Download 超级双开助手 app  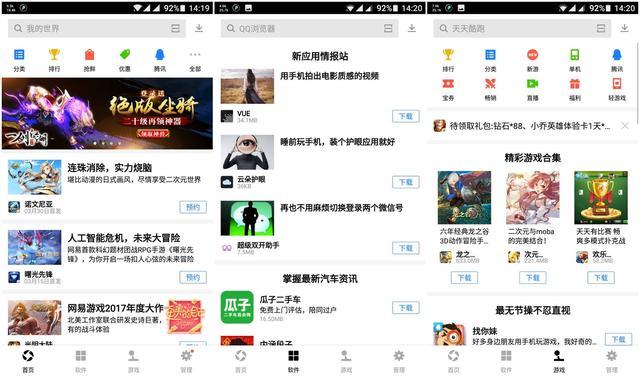(406, 248)
